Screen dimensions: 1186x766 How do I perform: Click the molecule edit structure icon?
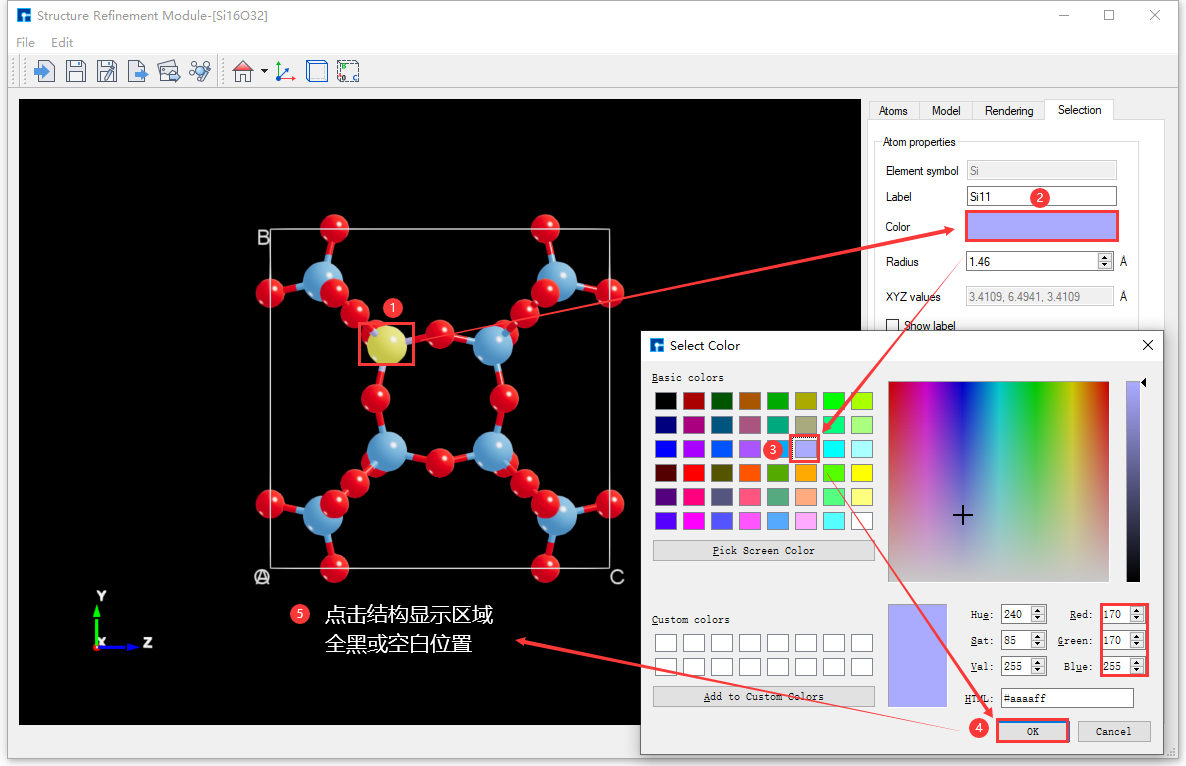(201, 71)
